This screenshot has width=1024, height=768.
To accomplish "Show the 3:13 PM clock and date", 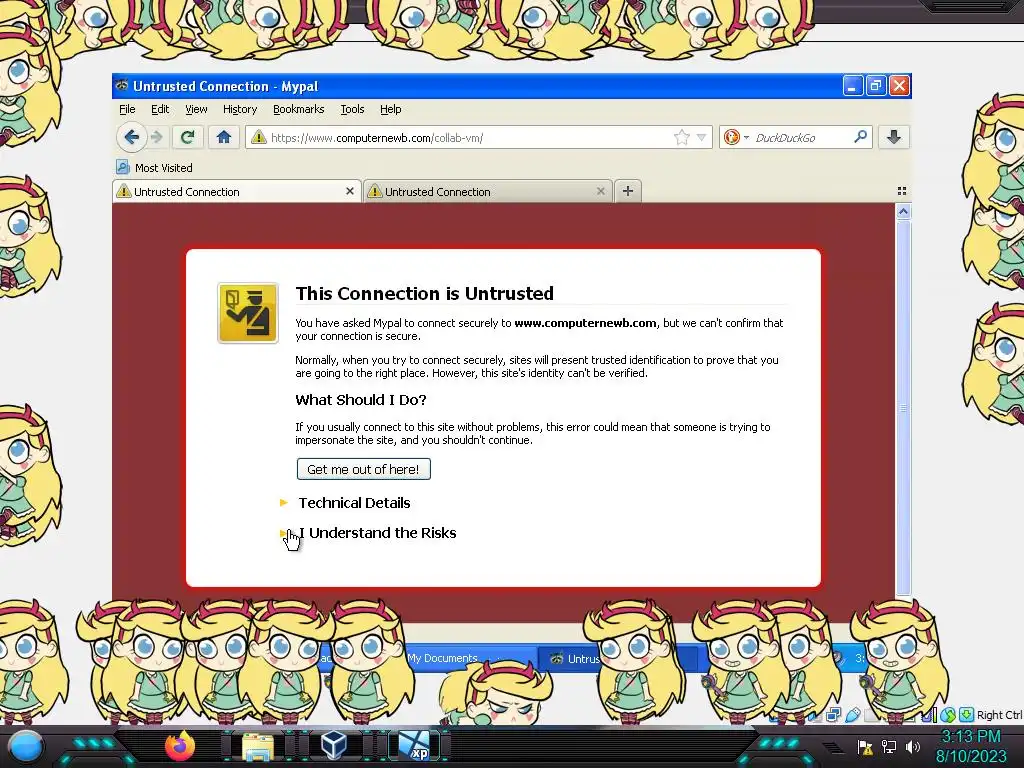I will click(x=971, y=746).
